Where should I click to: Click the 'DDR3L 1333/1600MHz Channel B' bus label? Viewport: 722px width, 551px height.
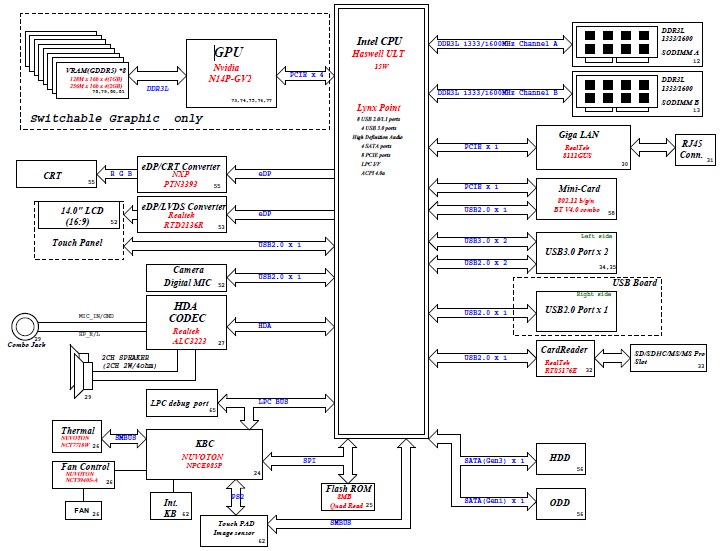tap(497, 93)
